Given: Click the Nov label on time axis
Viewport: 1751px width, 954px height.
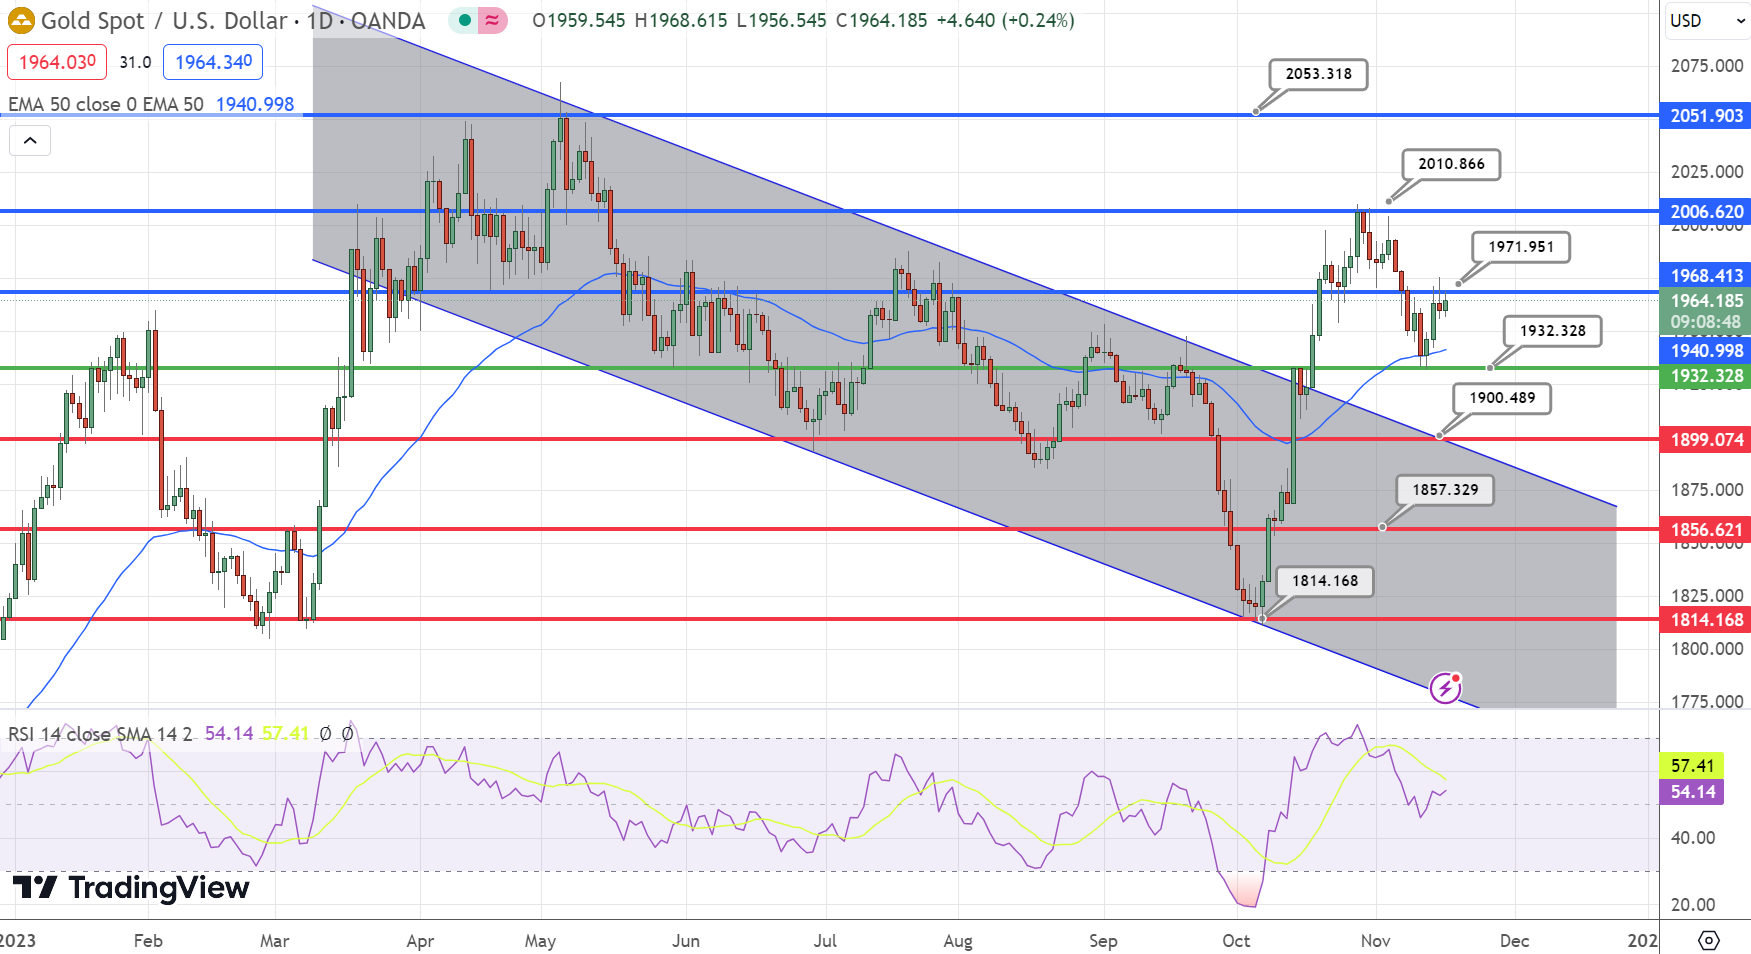Looking at the screenshot, I should pos(1376,941).
